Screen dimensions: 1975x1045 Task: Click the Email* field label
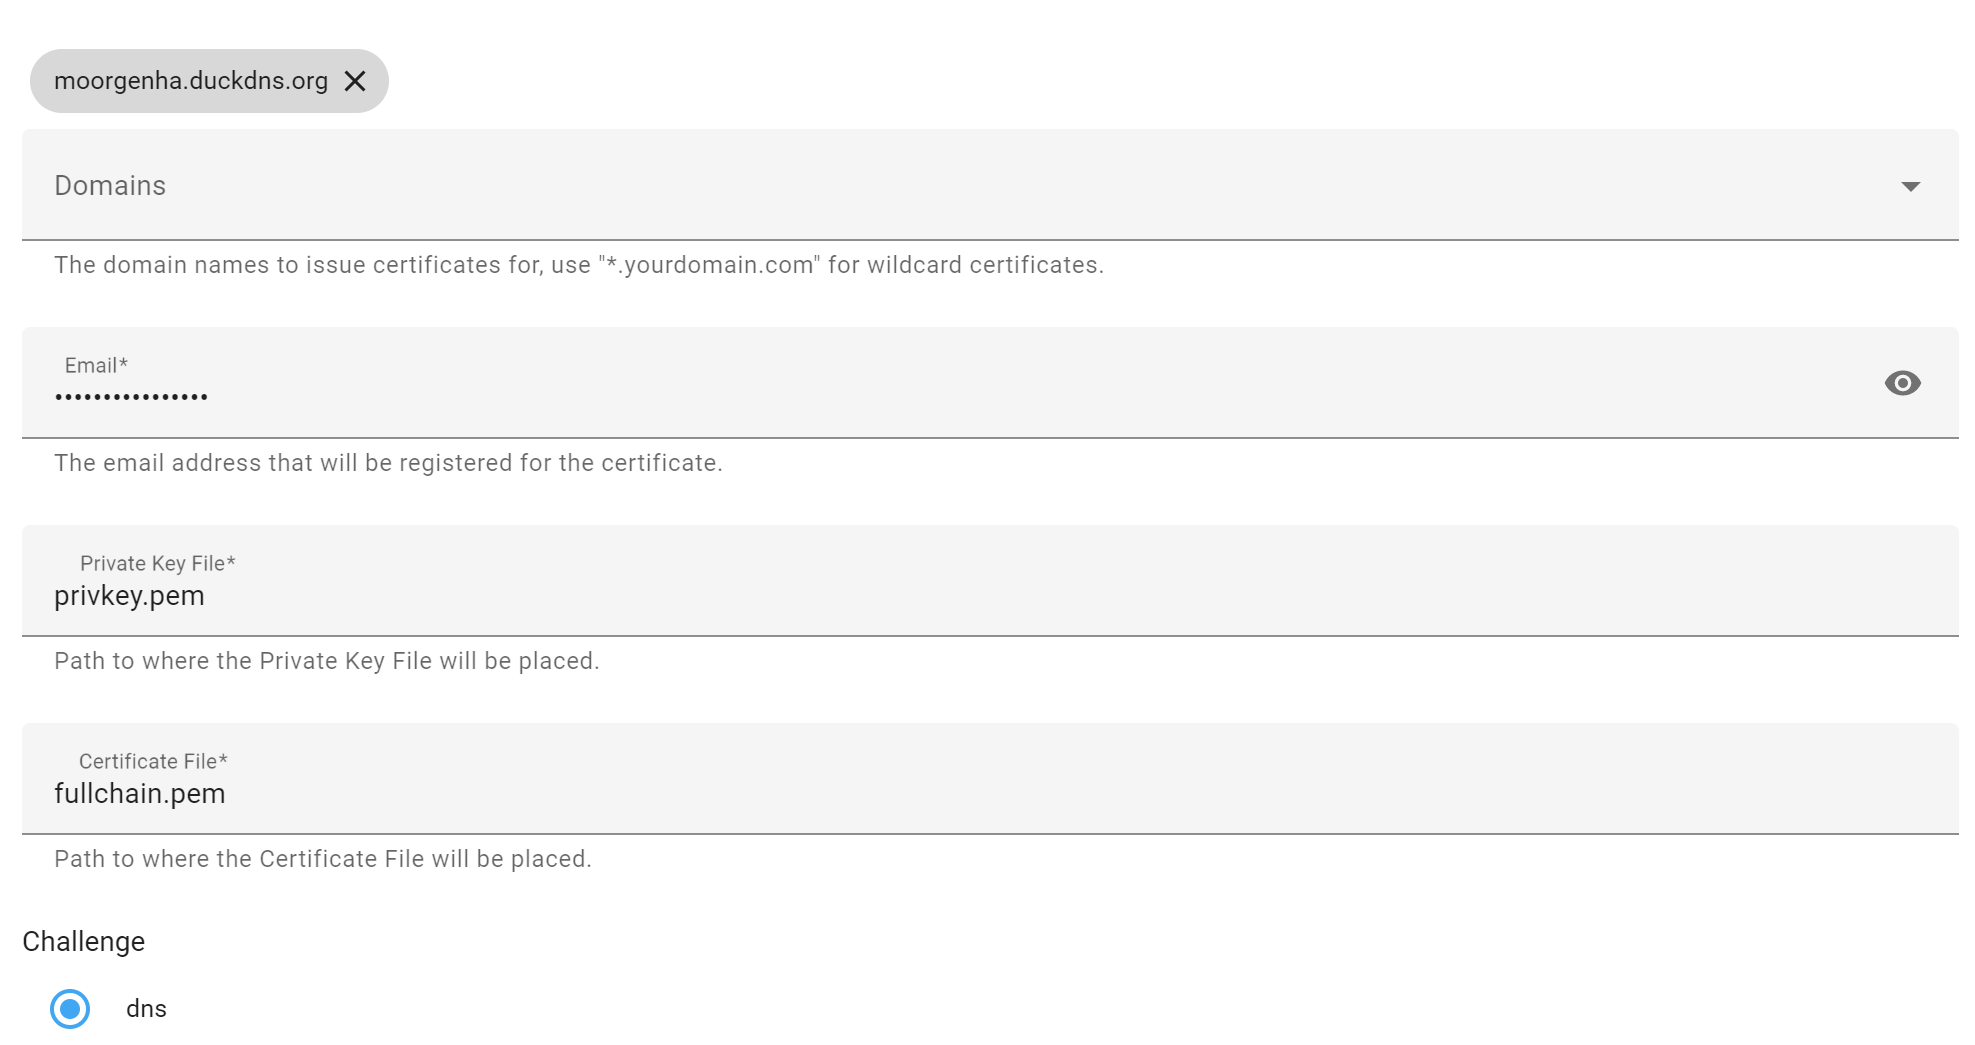[x=94, y=366]
